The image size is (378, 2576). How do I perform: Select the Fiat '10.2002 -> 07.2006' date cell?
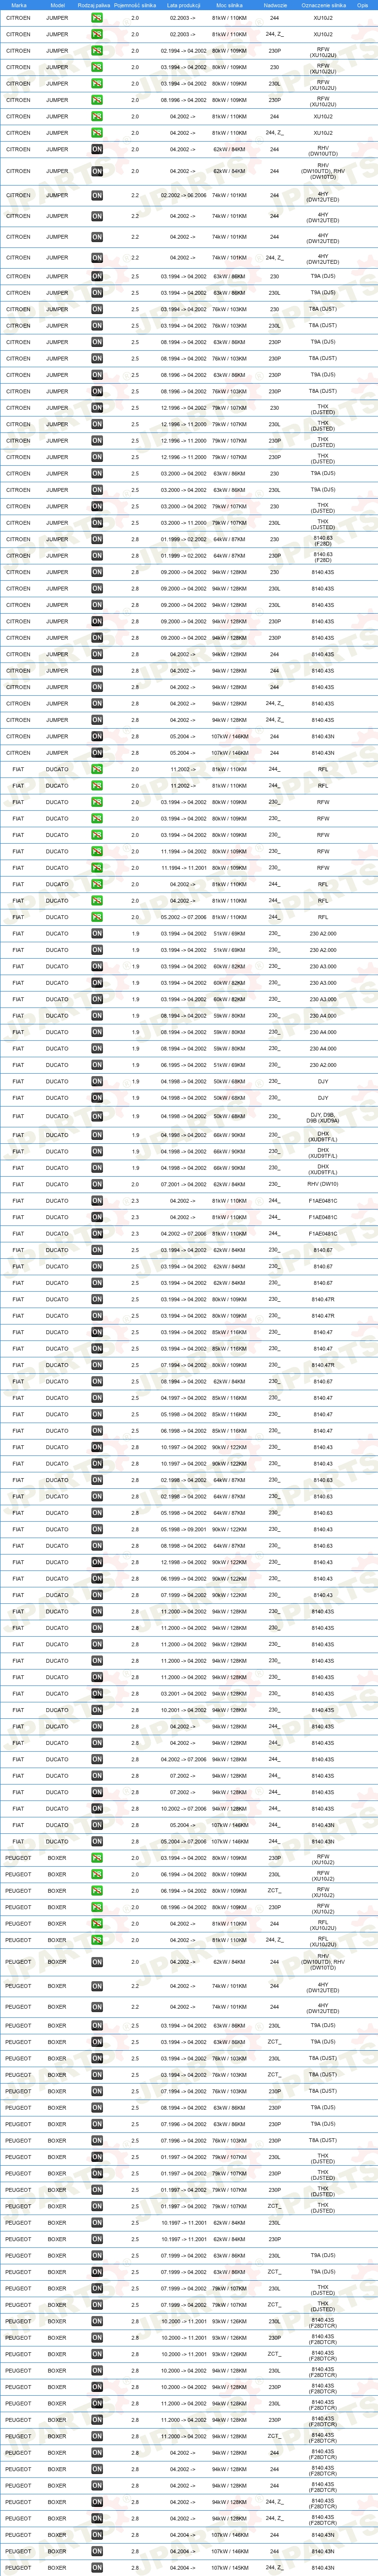[x=184, y=1809]
